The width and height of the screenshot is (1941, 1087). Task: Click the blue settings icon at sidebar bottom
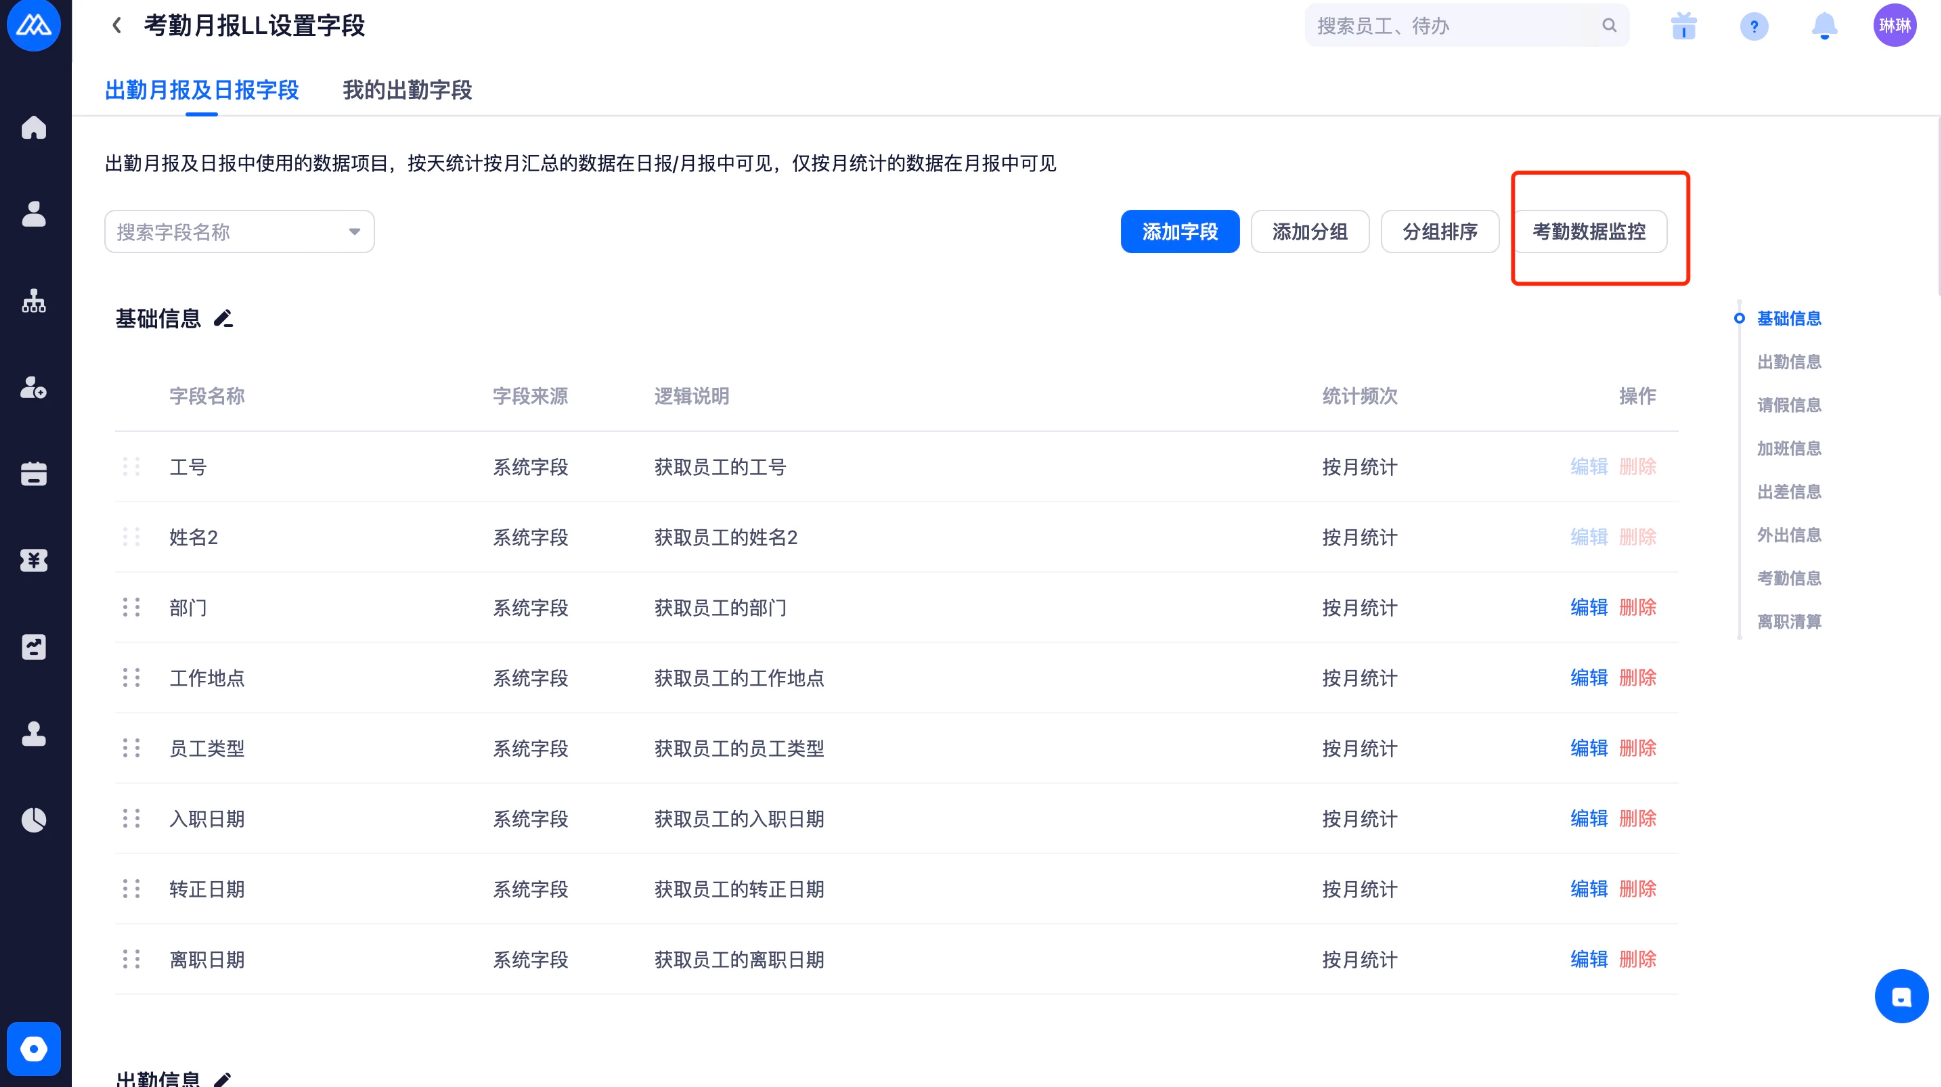pos(34,1049)
